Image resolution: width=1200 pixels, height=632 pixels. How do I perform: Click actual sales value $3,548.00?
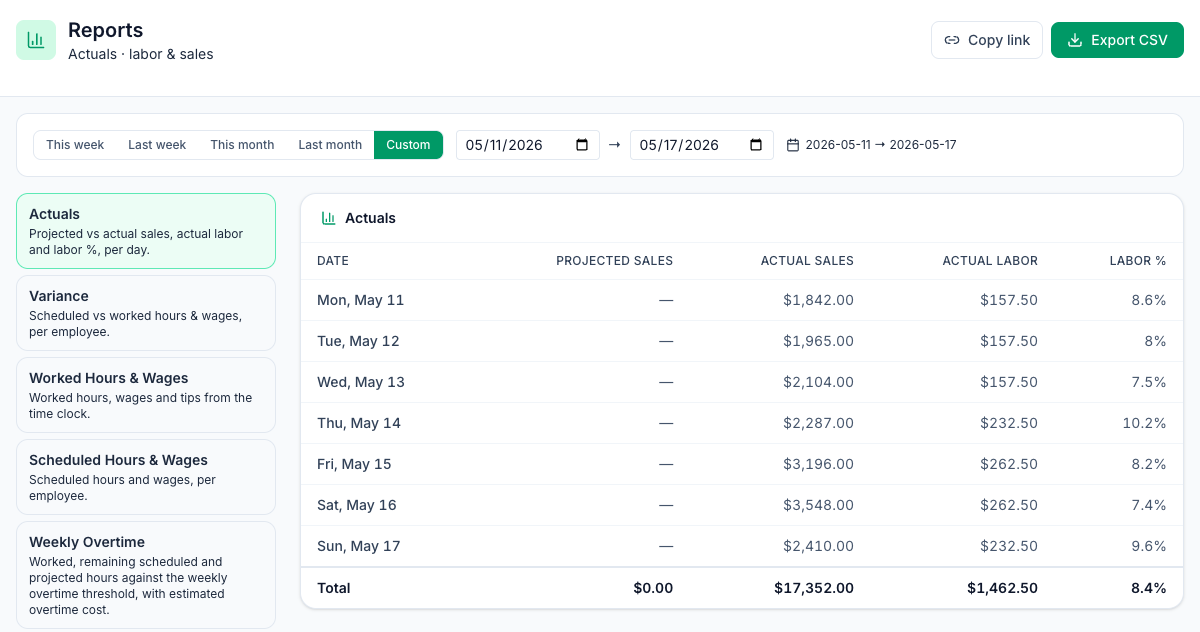[818, 505]
